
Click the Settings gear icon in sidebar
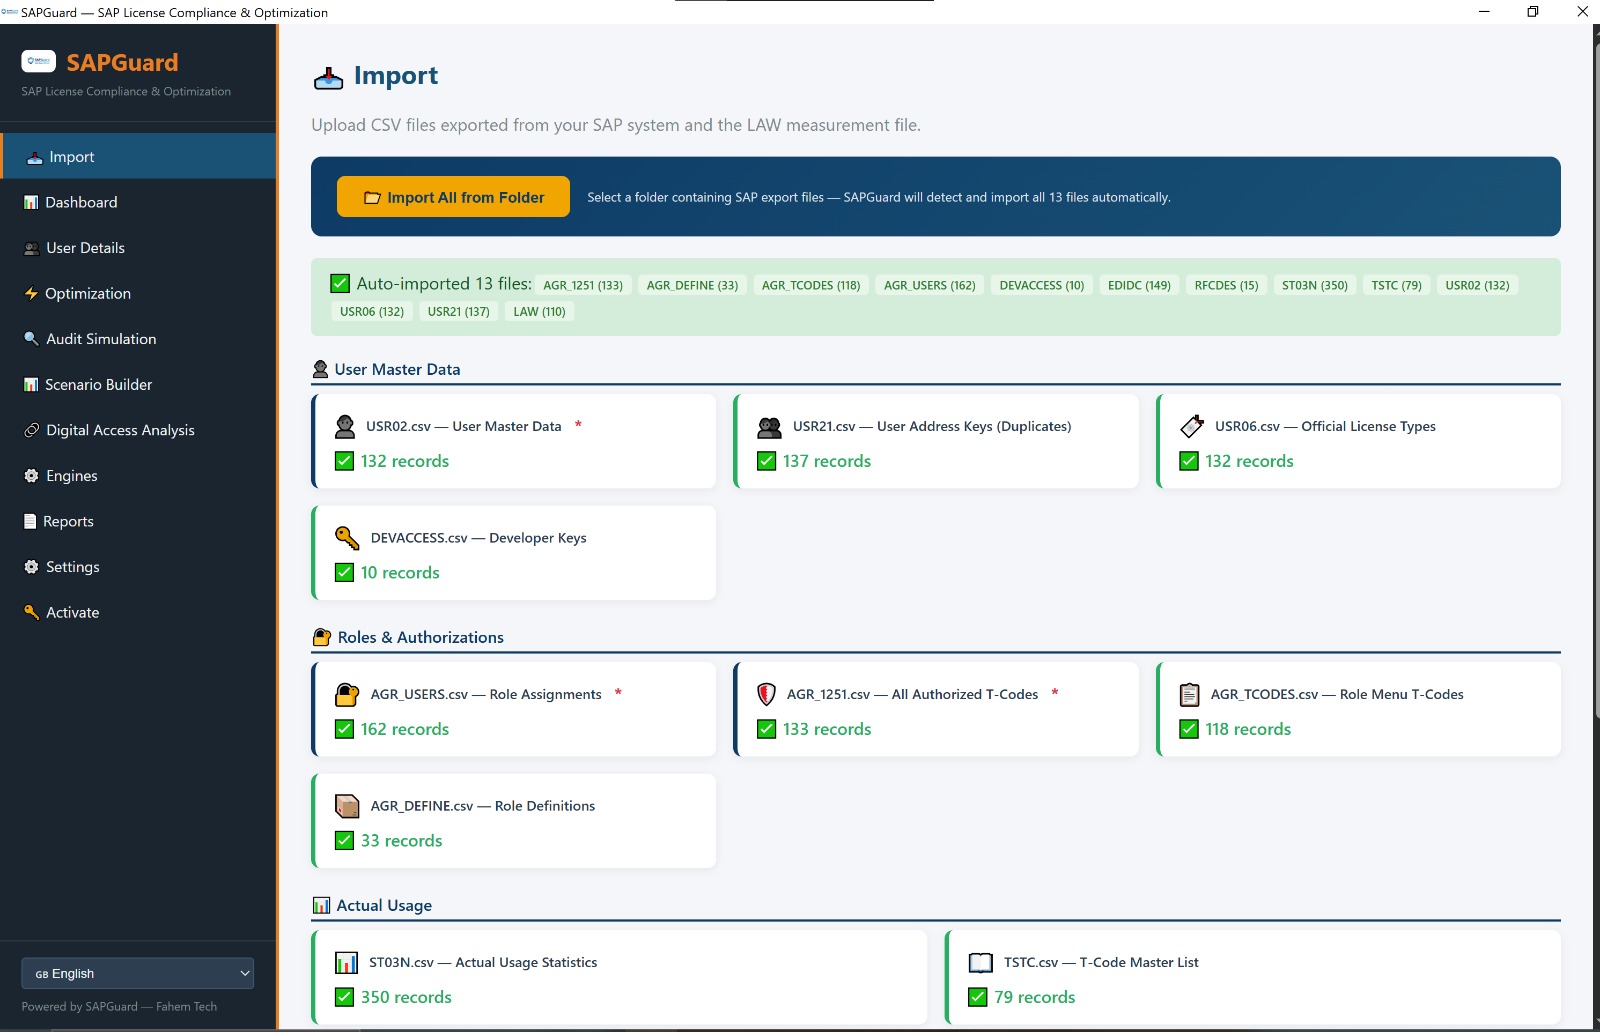point(32,567)
